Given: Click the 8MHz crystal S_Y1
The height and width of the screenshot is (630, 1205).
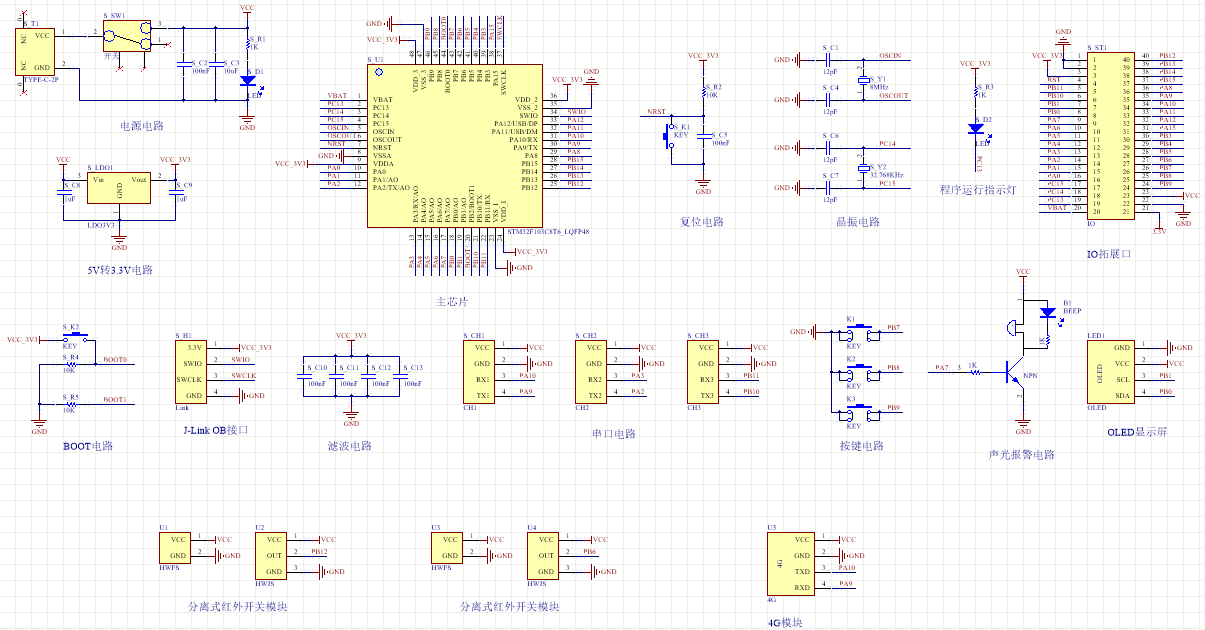Looking at the screenshot, I should point(862,78).
